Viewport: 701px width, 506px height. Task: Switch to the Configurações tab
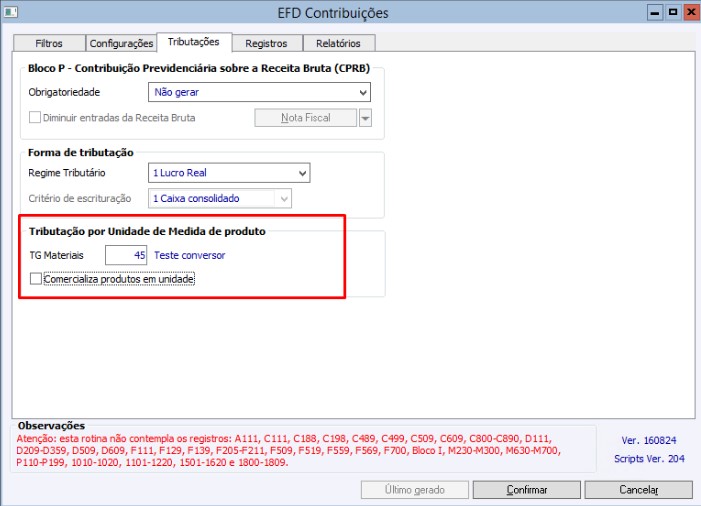coord(121,43)
